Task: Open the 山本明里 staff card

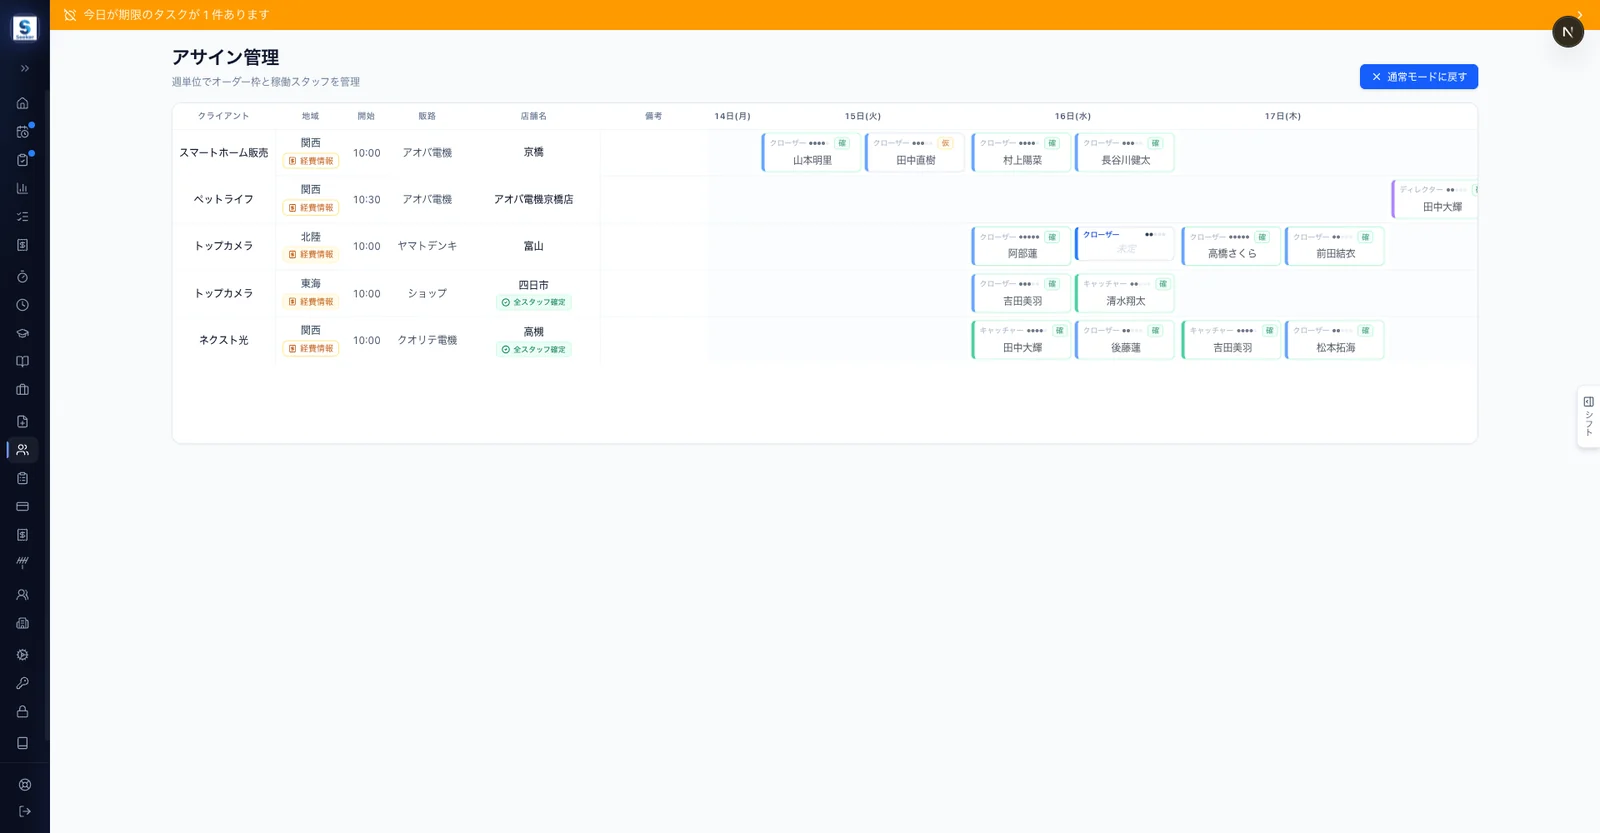Action: [x=811, y=152]
